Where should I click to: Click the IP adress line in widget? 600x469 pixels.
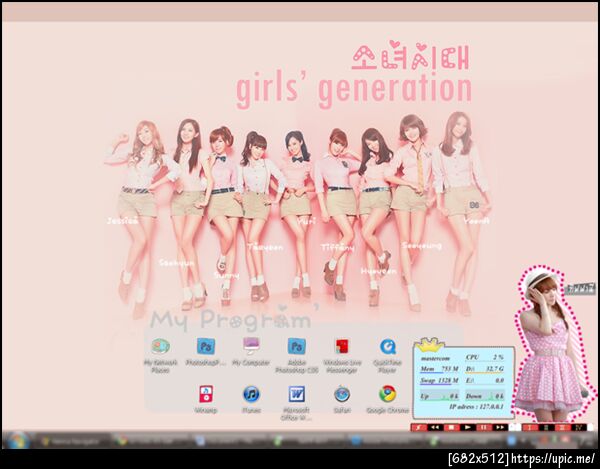(476, 407)
